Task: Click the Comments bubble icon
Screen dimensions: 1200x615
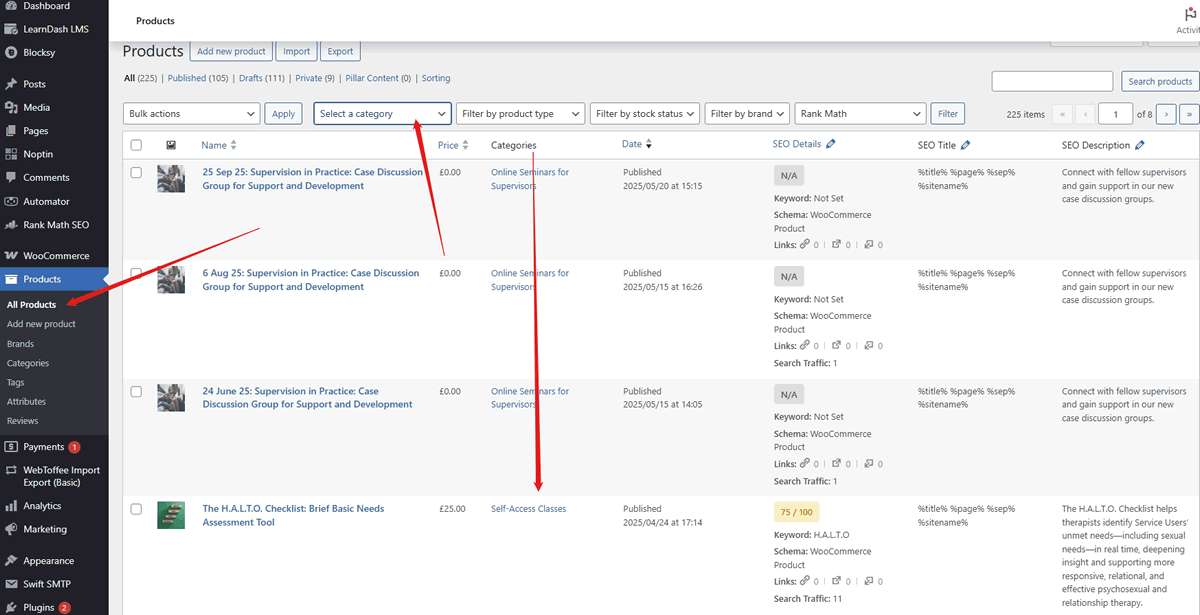Action: pyautogui.click(x=11, y=178)
